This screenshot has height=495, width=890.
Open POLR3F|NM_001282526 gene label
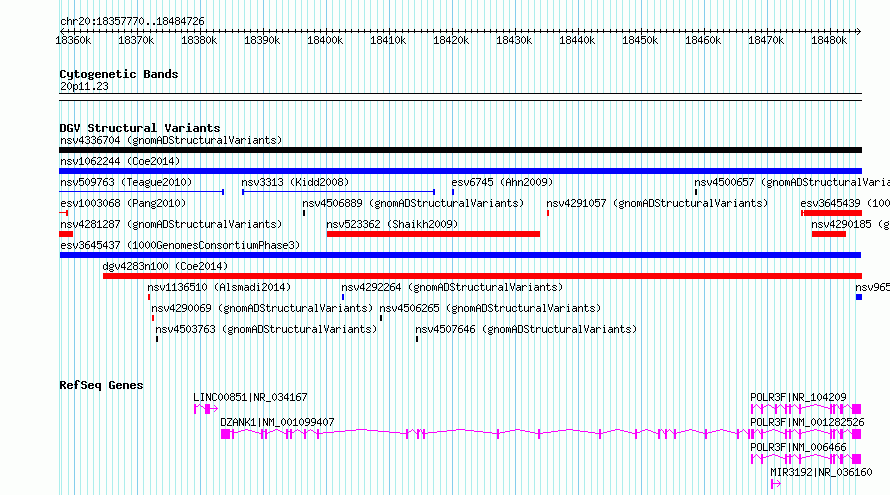click(x=807, y=422)
